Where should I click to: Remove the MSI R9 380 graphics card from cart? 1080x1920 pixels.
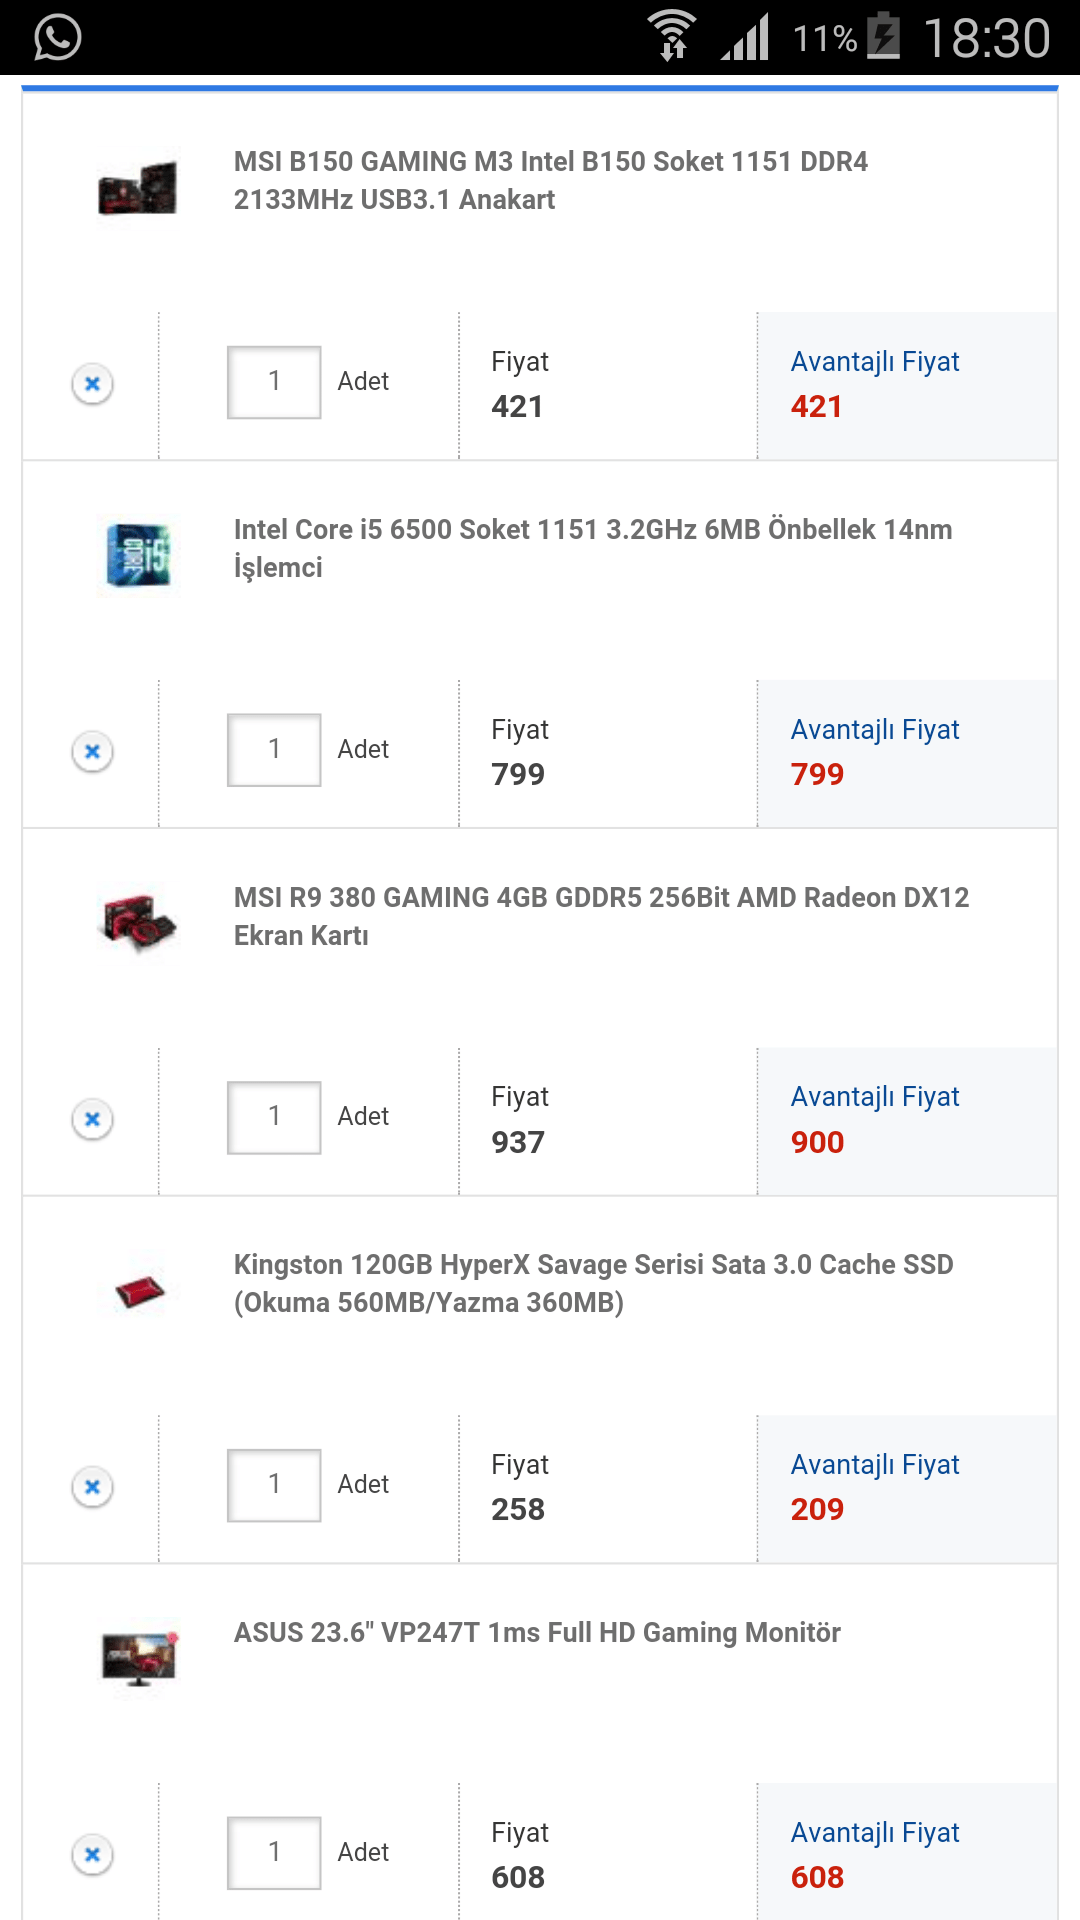[x=91, y=1118]
